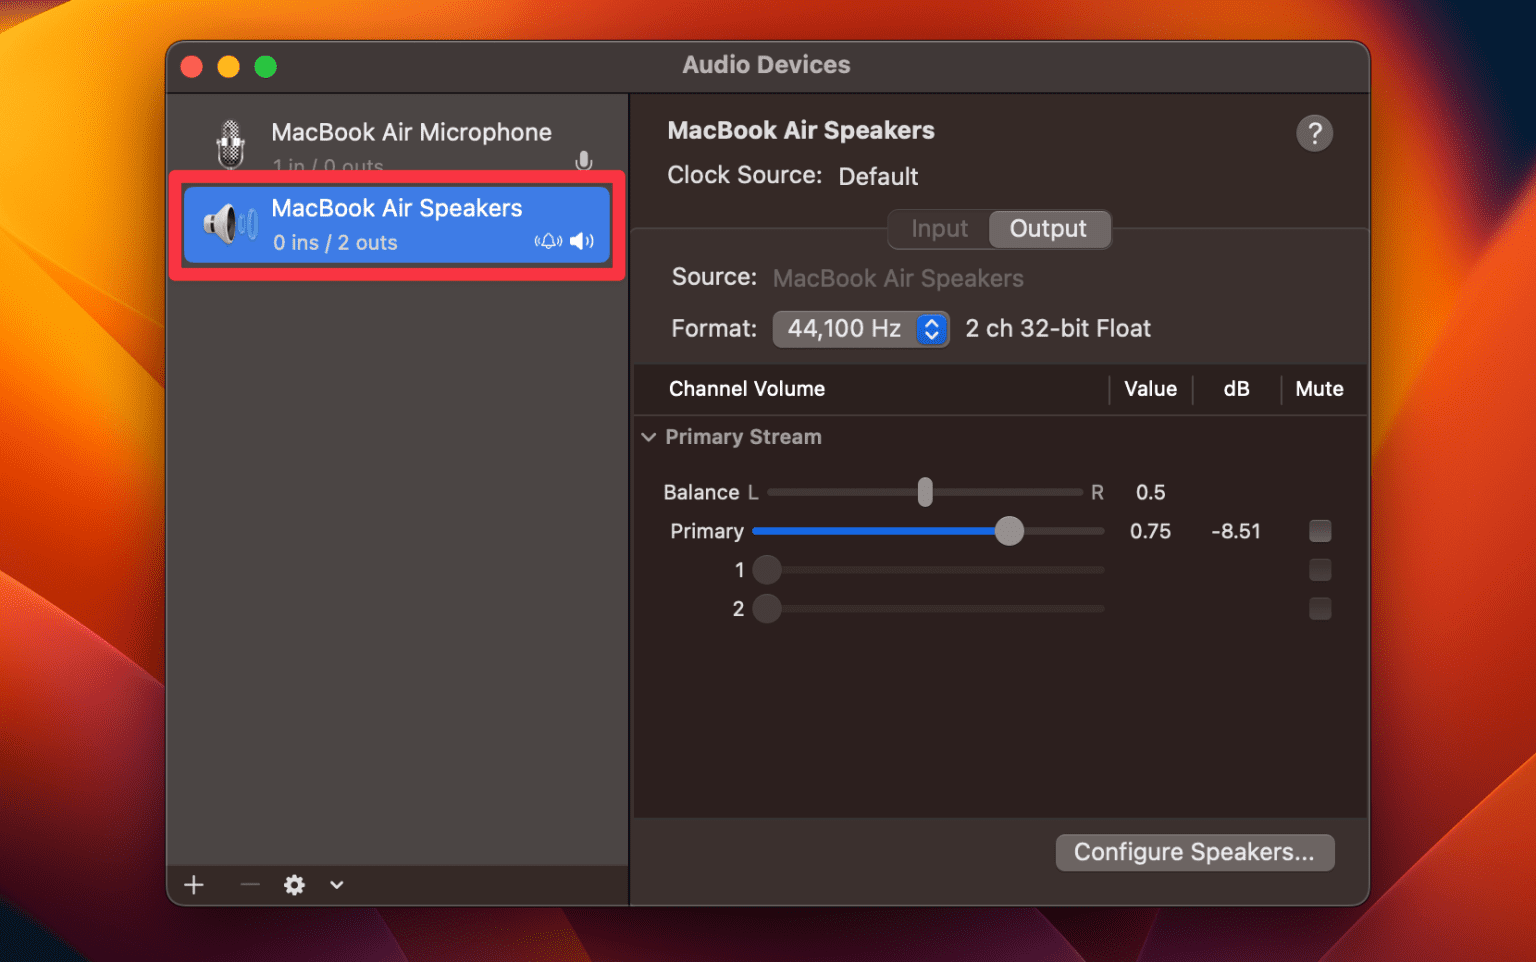The image size is (1536, 962).
Task: Click the Configure Speakers button
Action: (1194, 852)
